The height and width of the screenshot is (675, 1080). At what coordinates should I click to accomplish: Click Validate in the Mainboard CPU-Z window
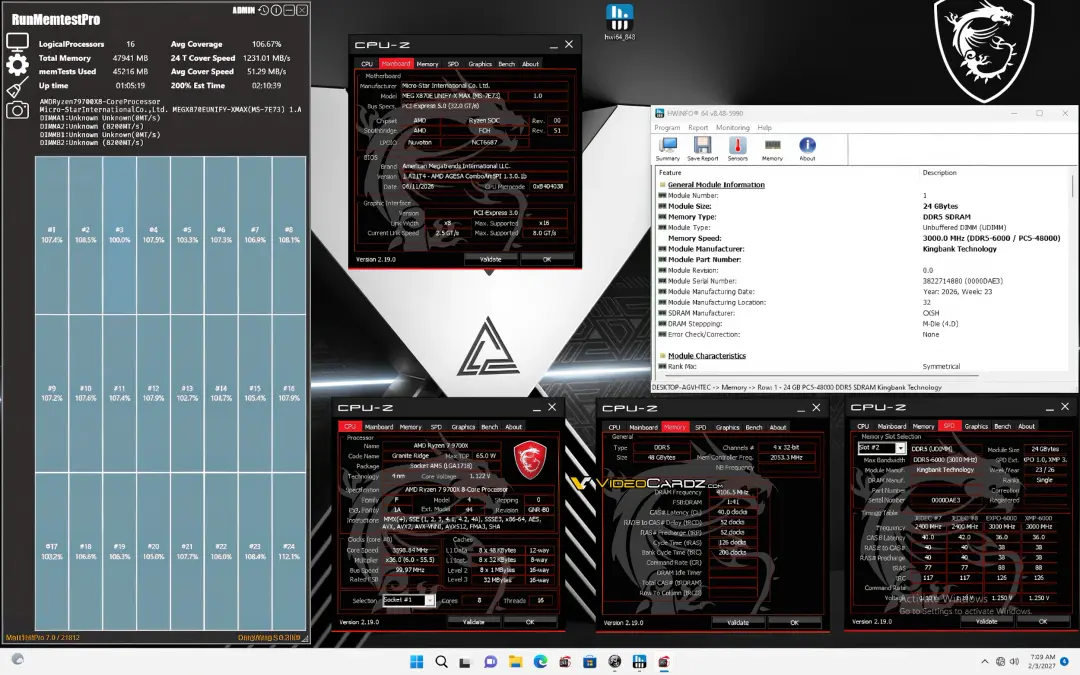point(490,260)
